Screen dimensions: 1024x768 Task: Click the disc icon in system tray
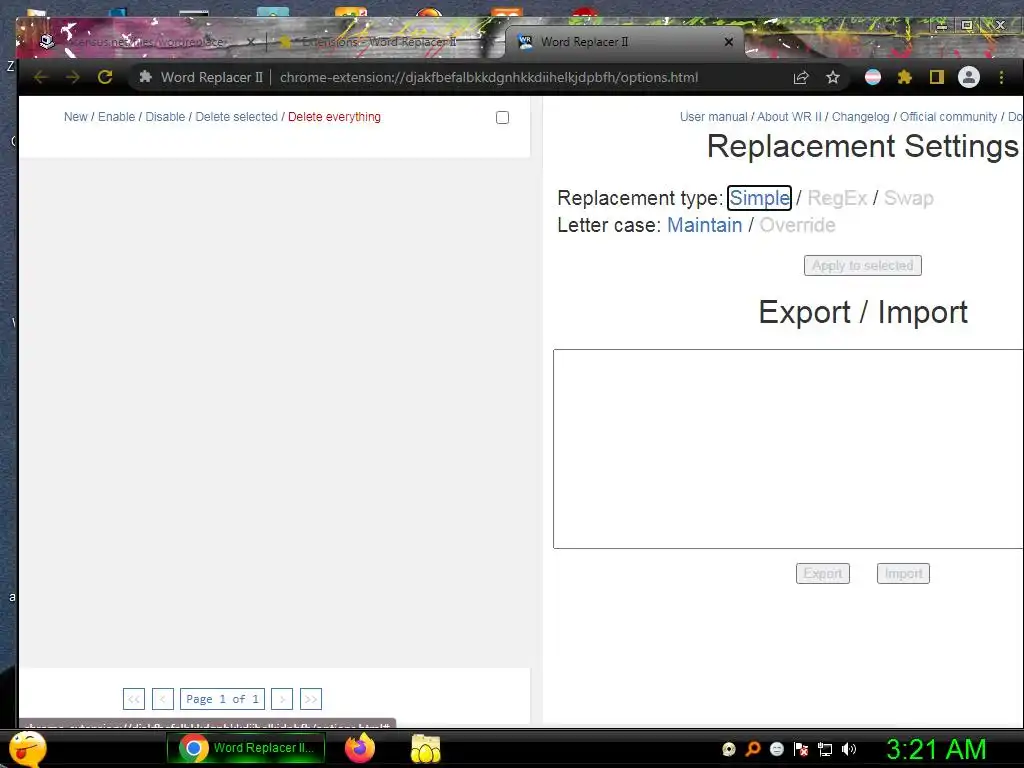coord(729,749)
